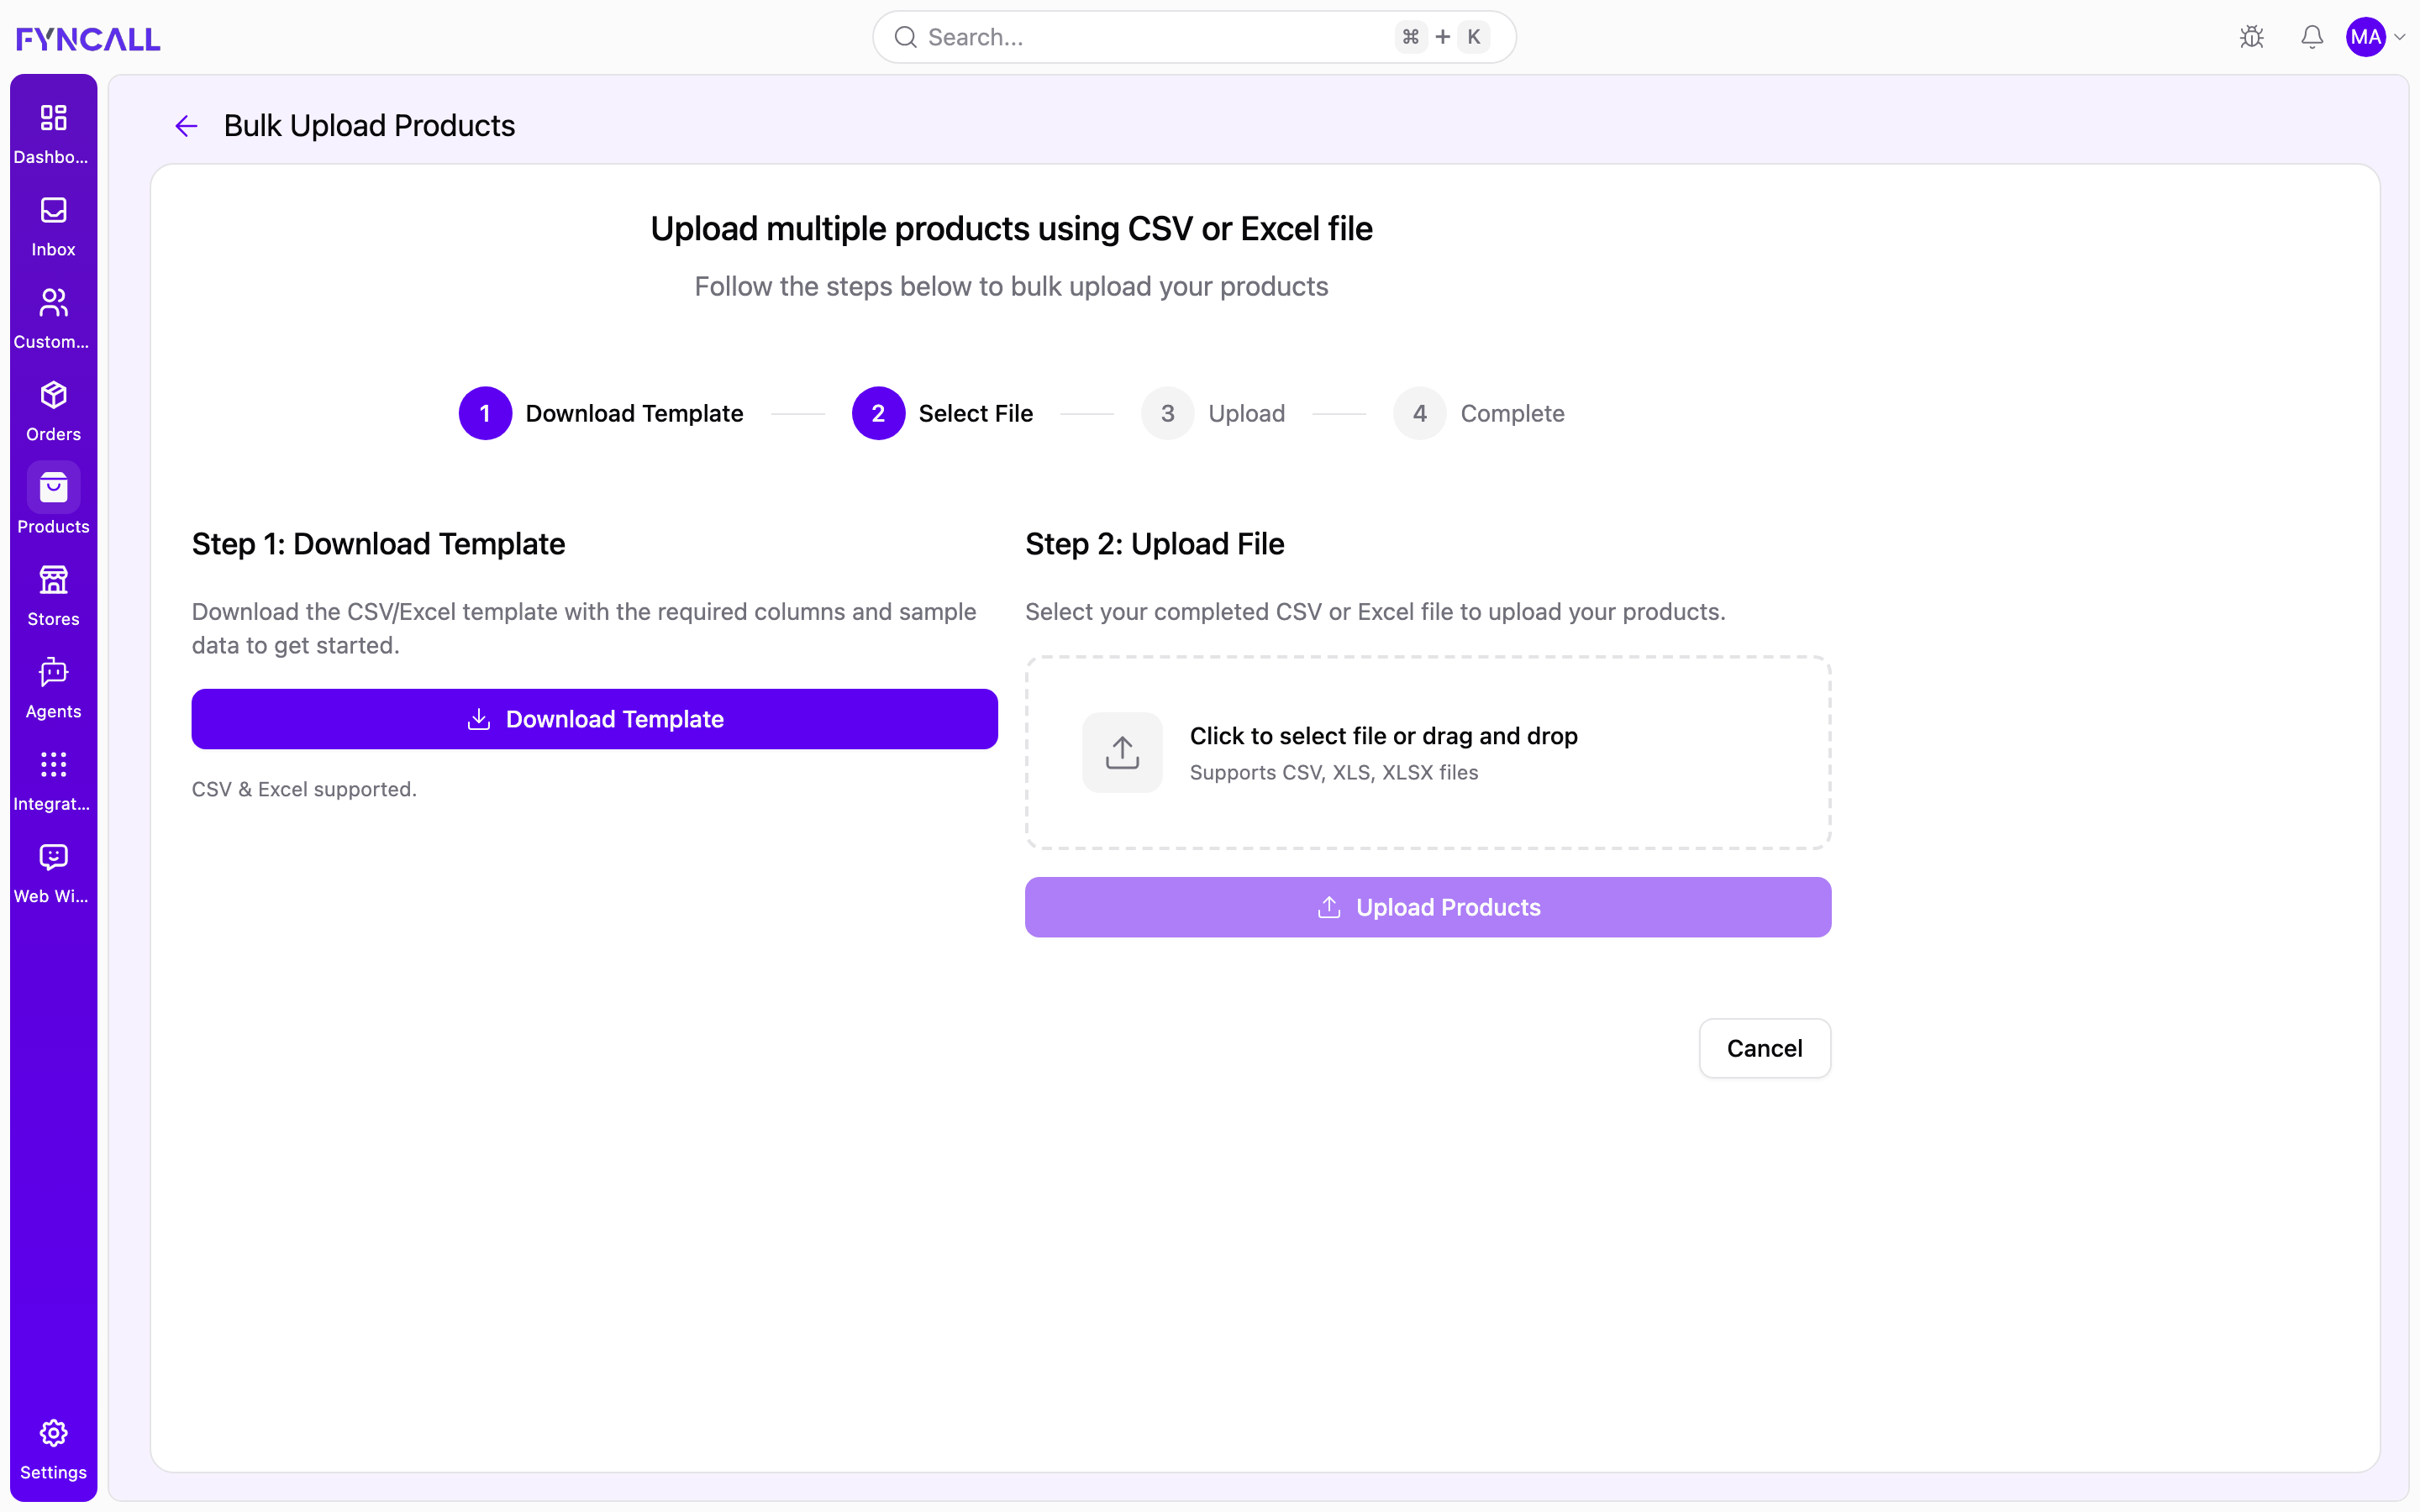Click 'Step 2: Upload File' heading
Screen dimensions: 2420x1512
click(x=1155, y=544)
